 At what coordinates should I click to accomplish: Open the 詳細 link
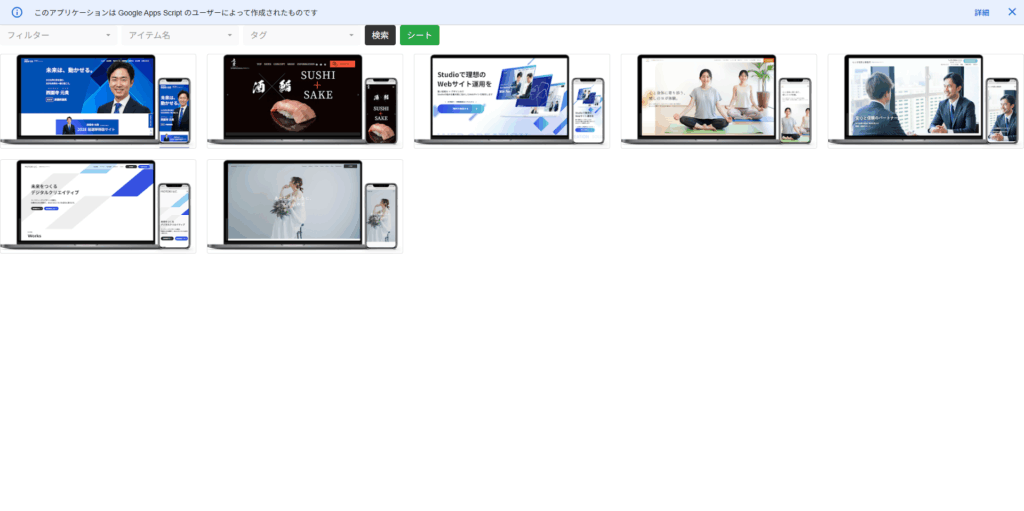pos(982,12)
